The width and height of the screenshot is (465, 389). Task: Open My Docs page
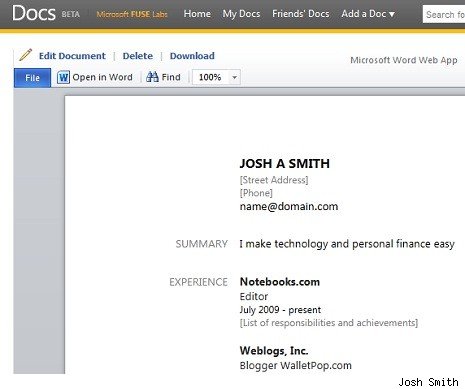click(x=241, y=14)
